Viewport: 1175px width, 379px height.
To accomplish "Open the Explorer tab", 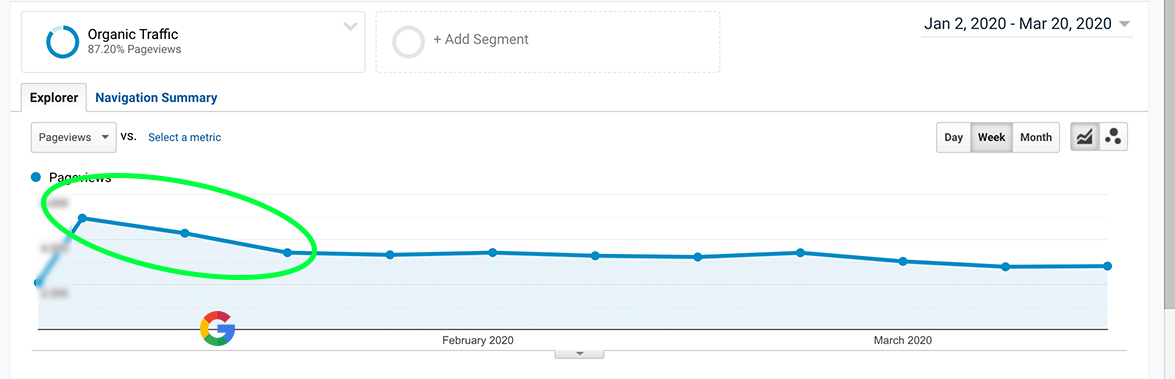I will click(53, 97).
